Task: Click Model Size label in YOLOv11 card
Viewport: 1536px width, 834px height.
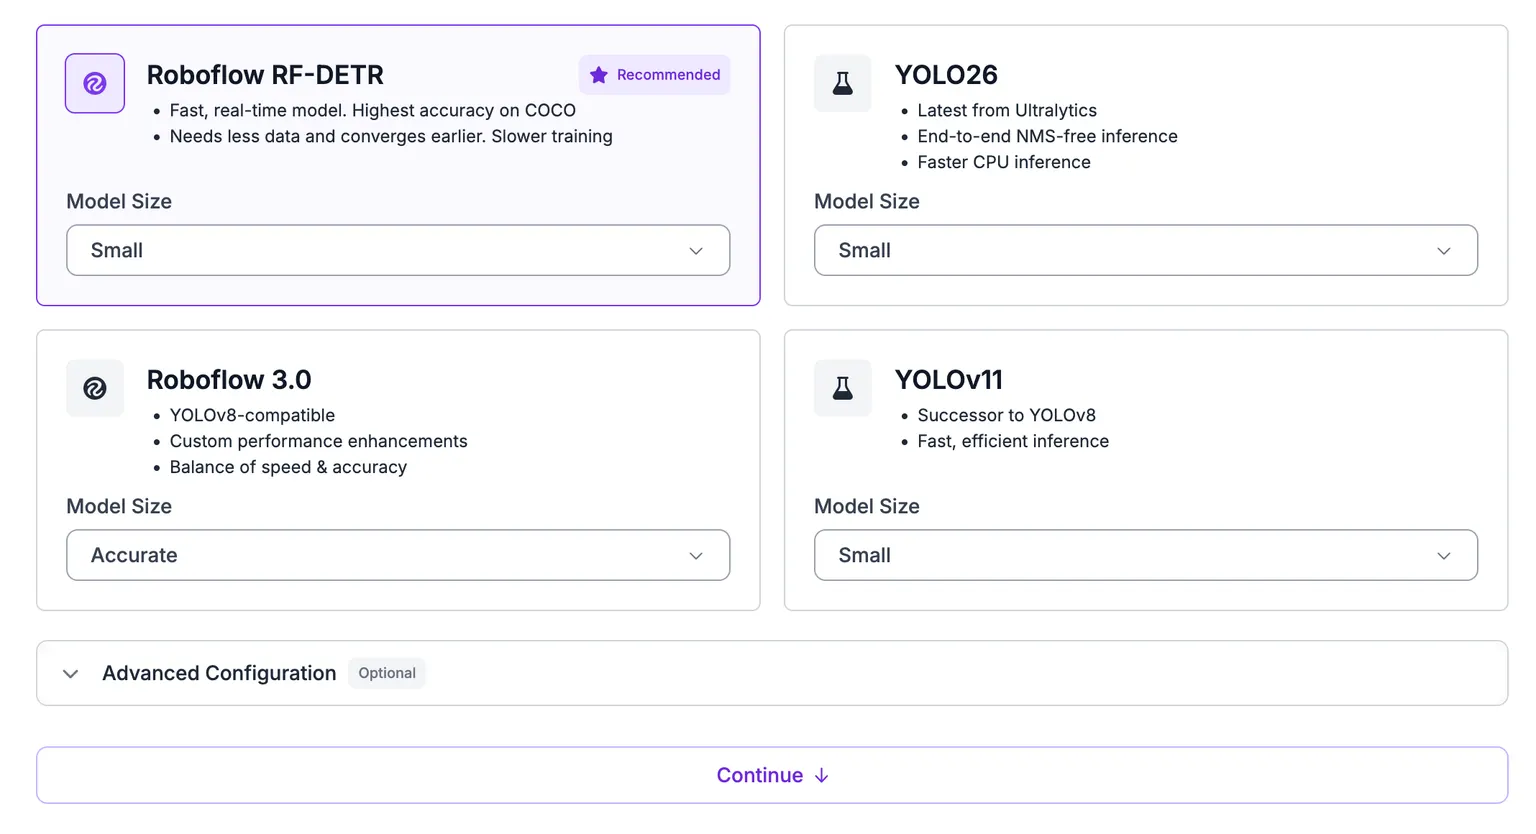Action: [867, 506]
